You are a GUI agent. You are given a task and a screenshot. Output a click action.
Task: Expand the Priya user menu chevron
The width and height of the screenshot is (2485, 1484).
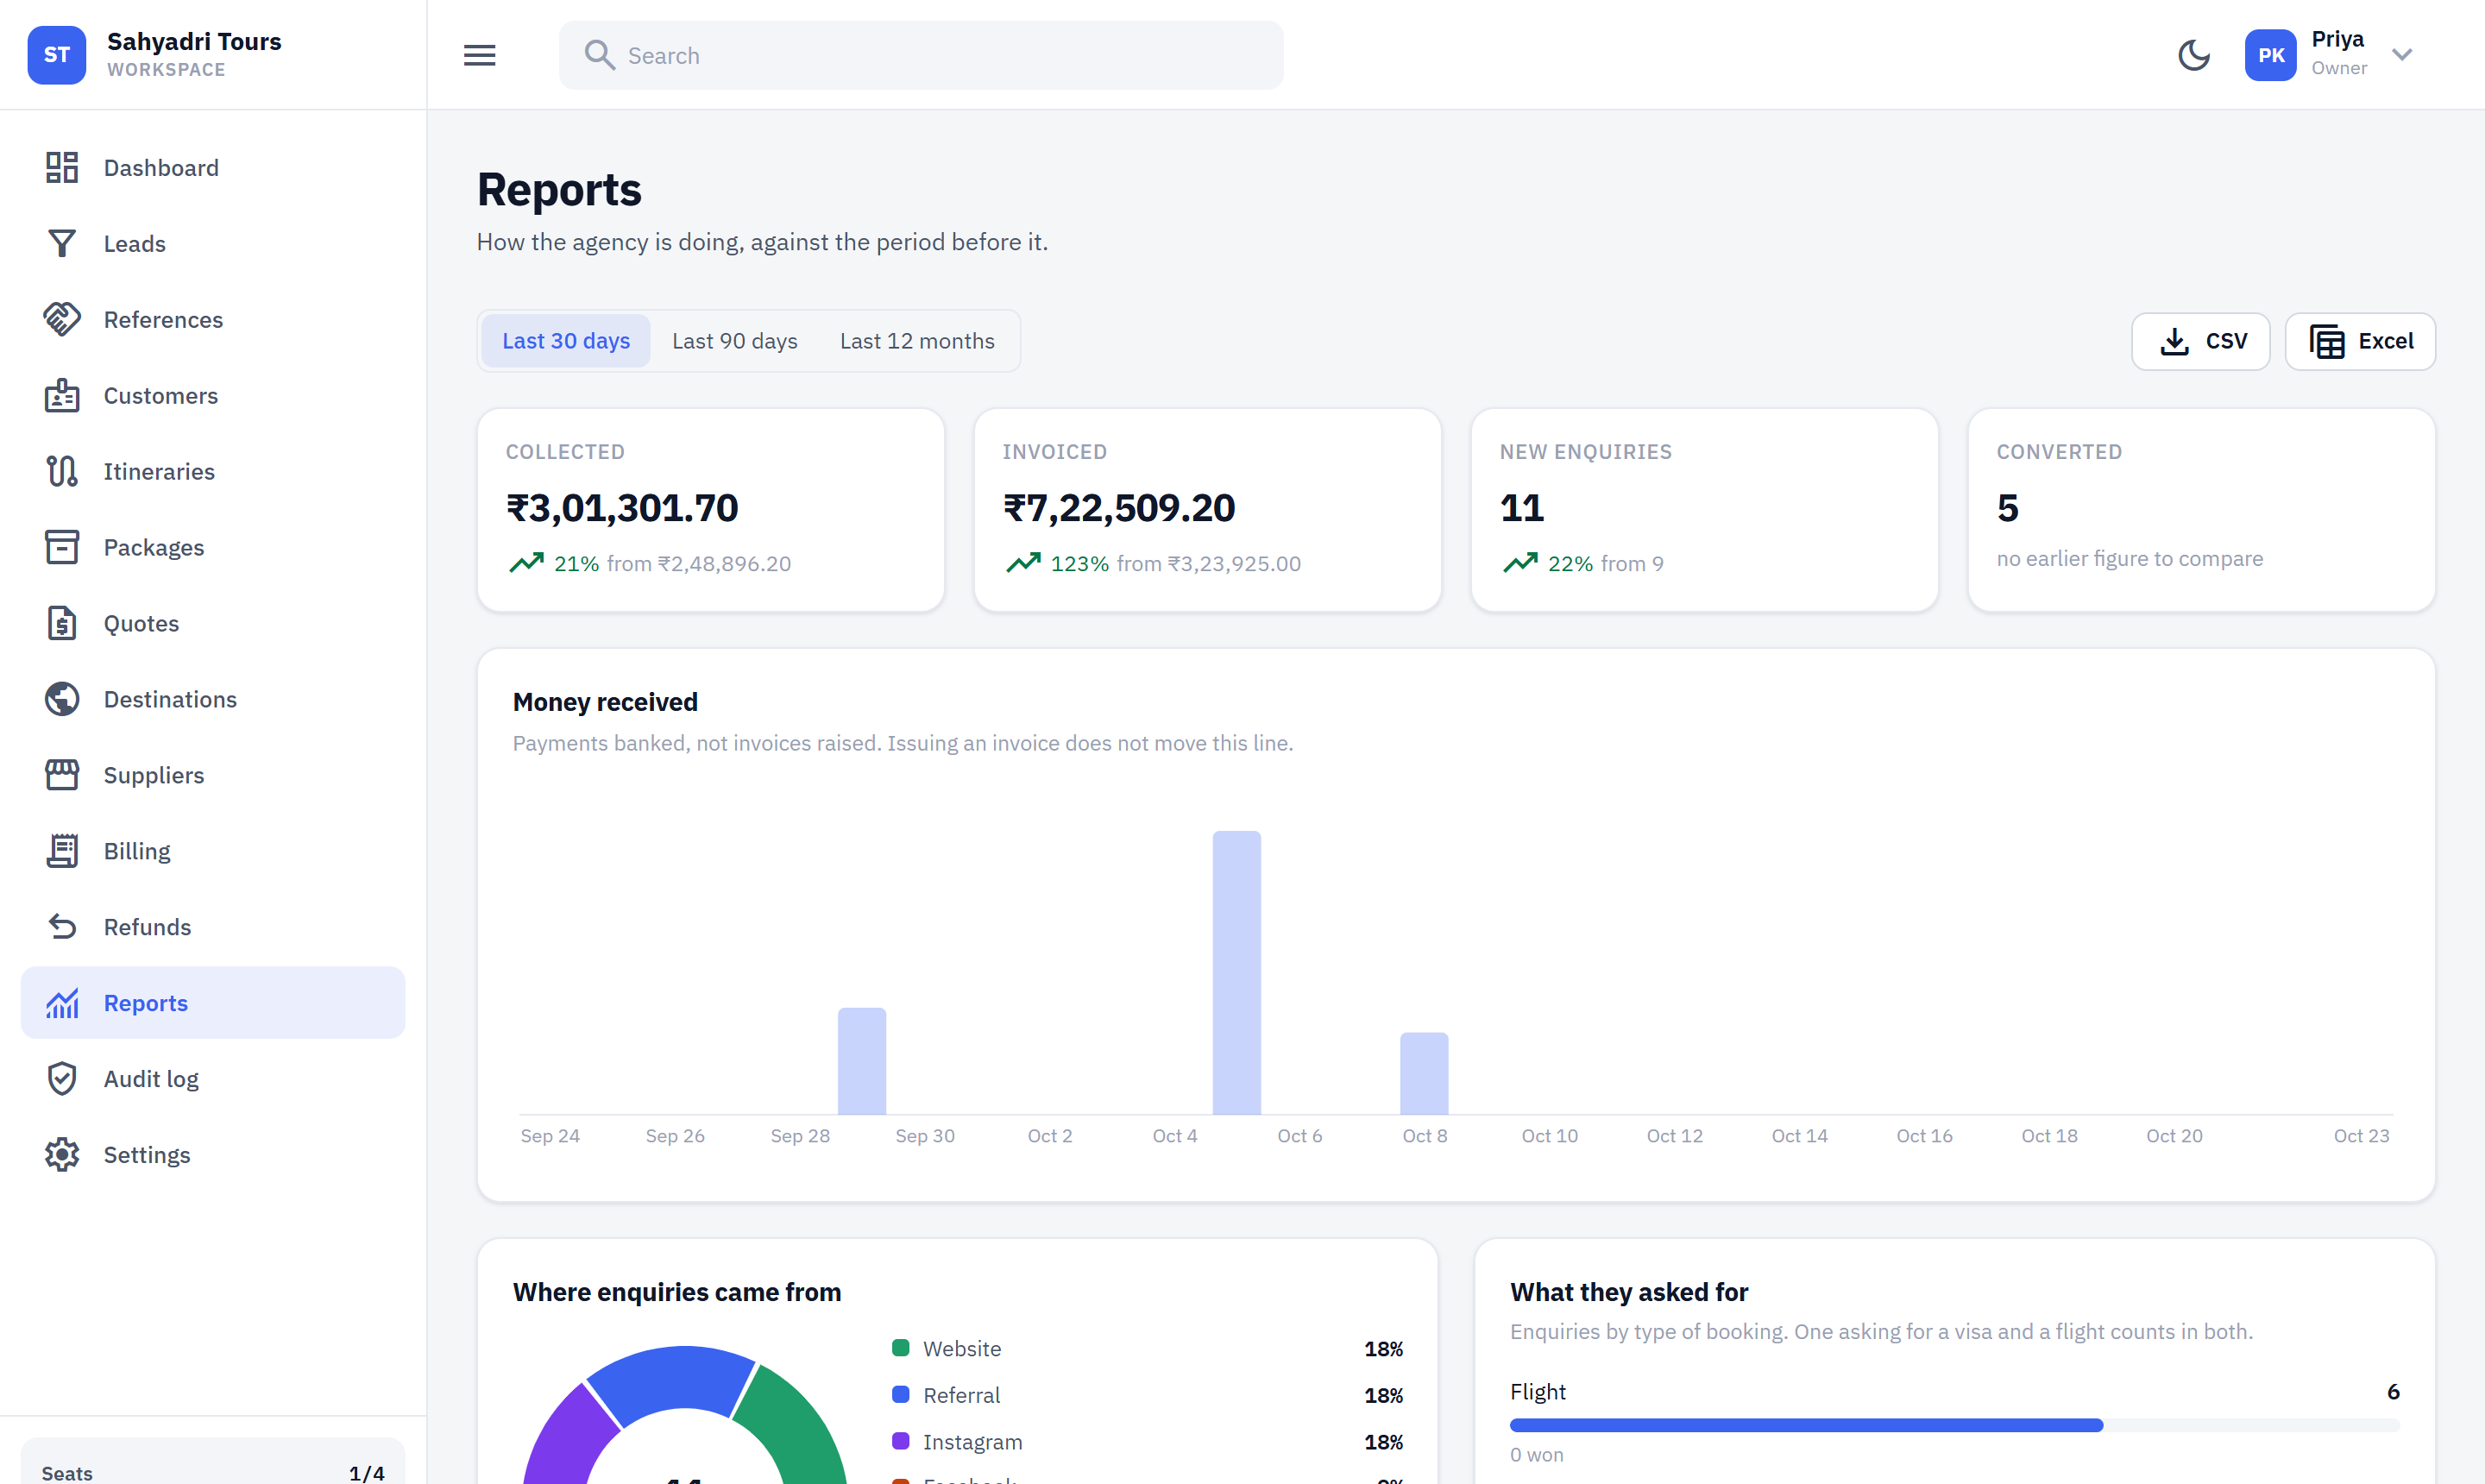2403,54
